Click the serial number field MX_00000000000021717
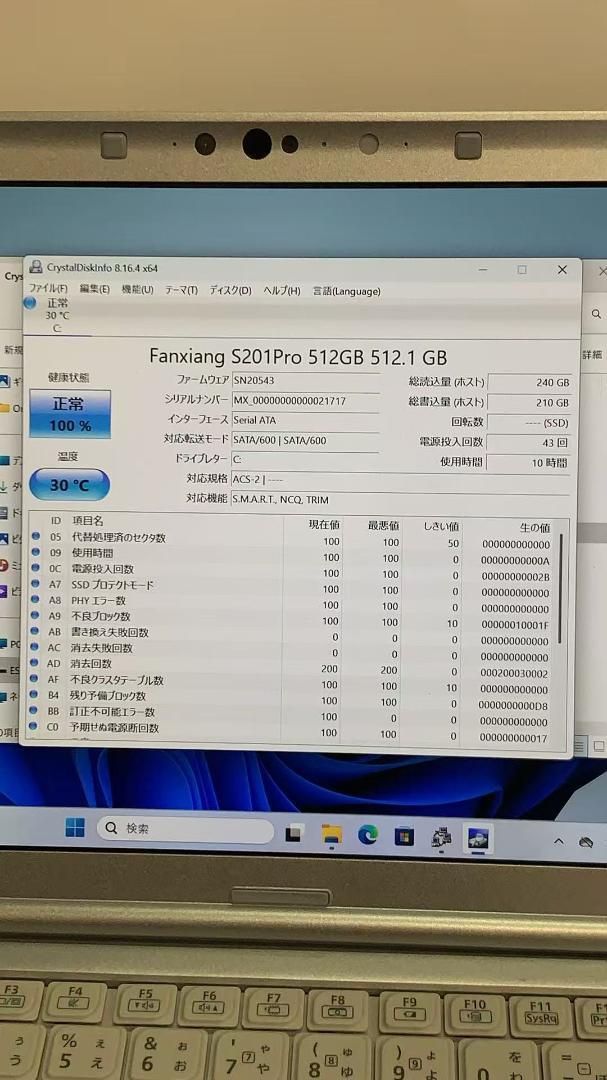Image resolution: width=607 pixels, height=1080 pixels. coord(305,400)
